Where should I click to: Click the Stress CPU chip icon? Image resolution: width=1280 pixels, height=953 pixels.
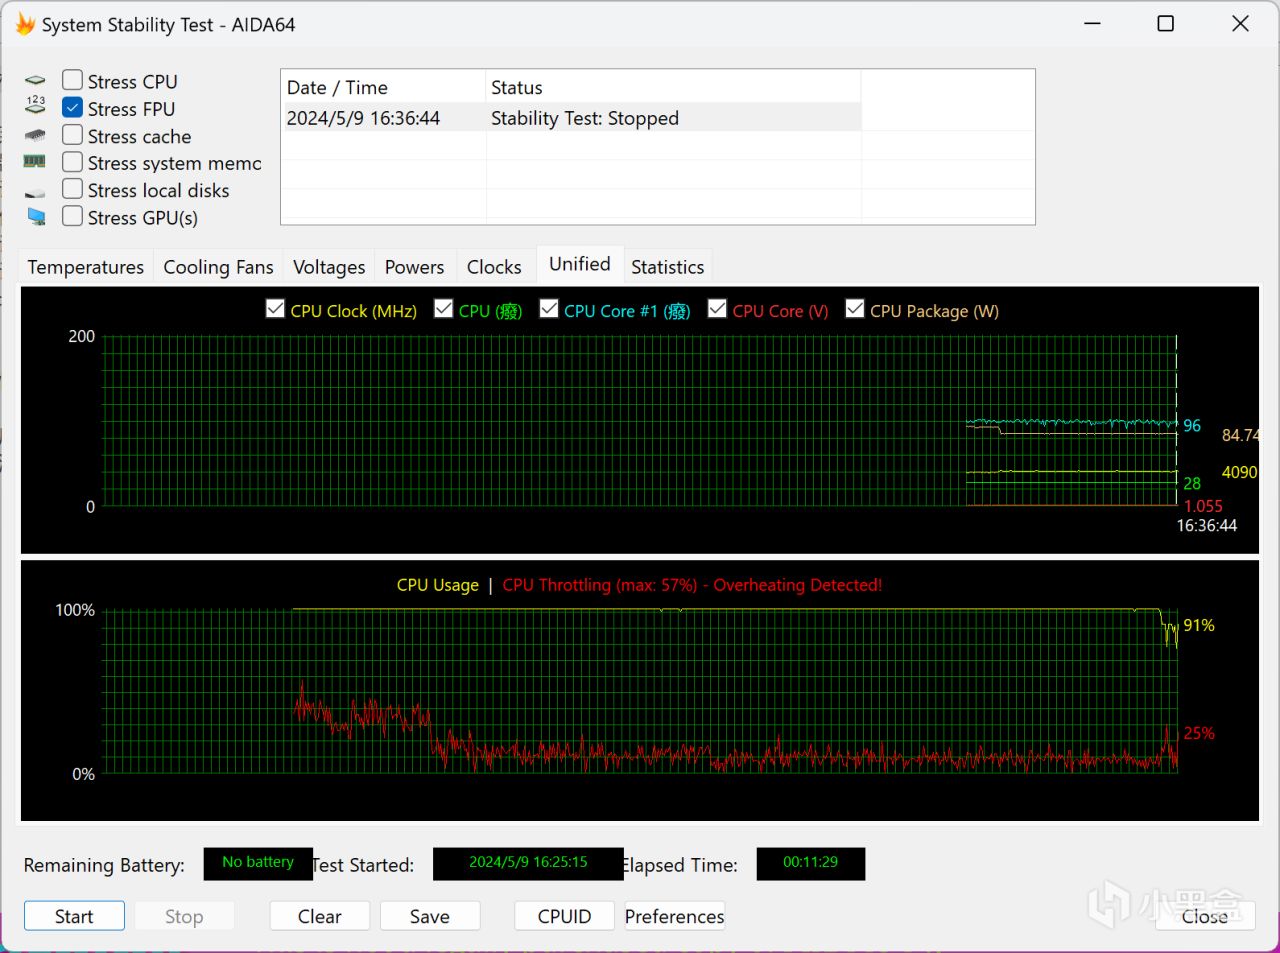click(36, 80)
